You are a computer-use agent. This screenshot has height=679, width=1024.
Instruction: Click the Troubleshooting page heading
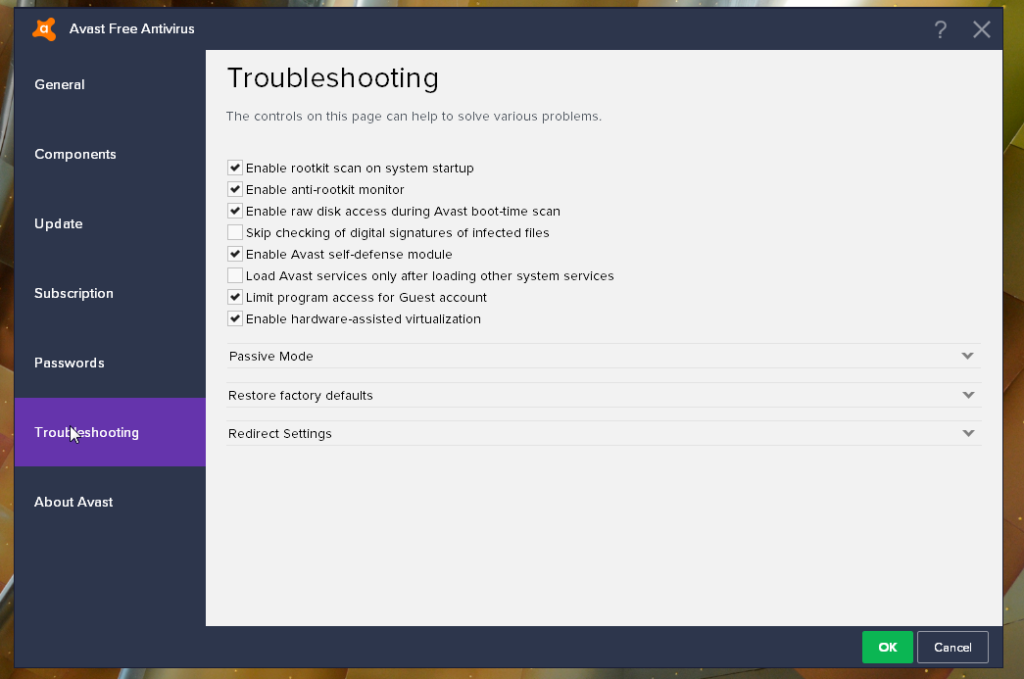[332, 78]
